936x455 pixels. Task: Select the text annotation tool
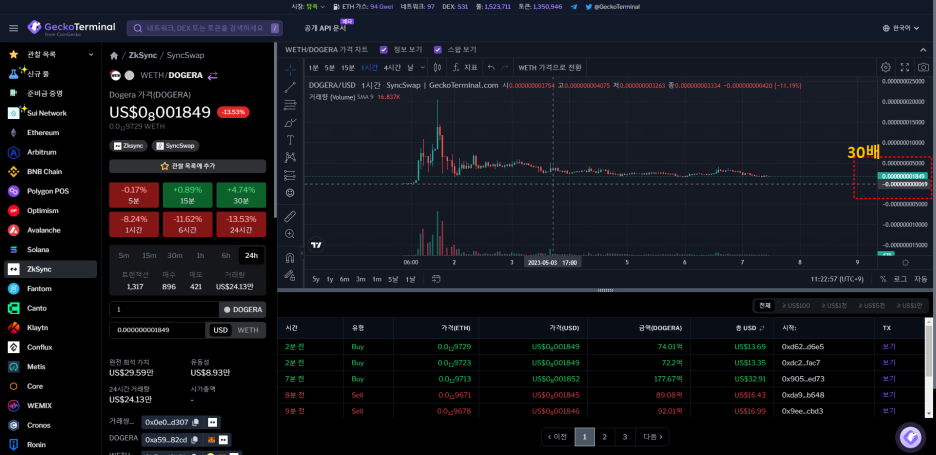pyautogui.click(x=291, y=140)
